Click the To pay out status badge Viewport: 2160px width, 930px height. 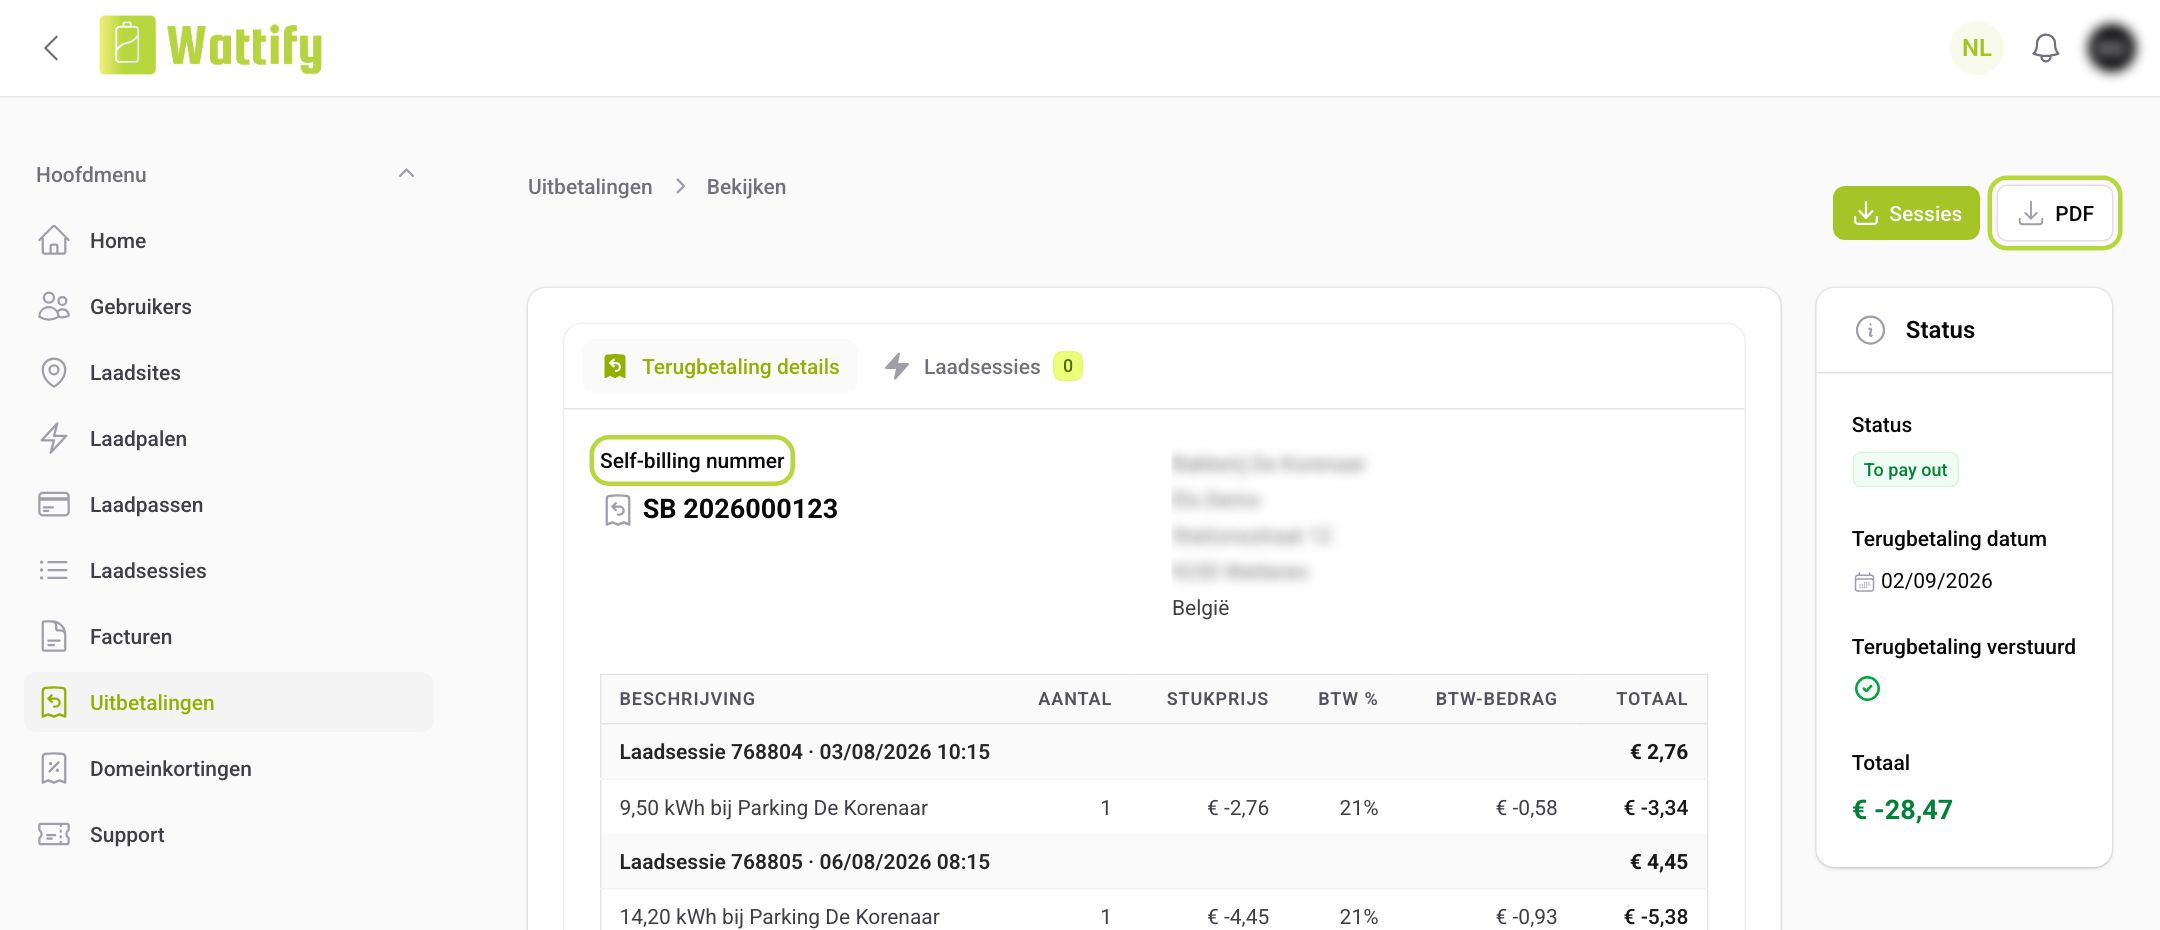point(1905,470)
